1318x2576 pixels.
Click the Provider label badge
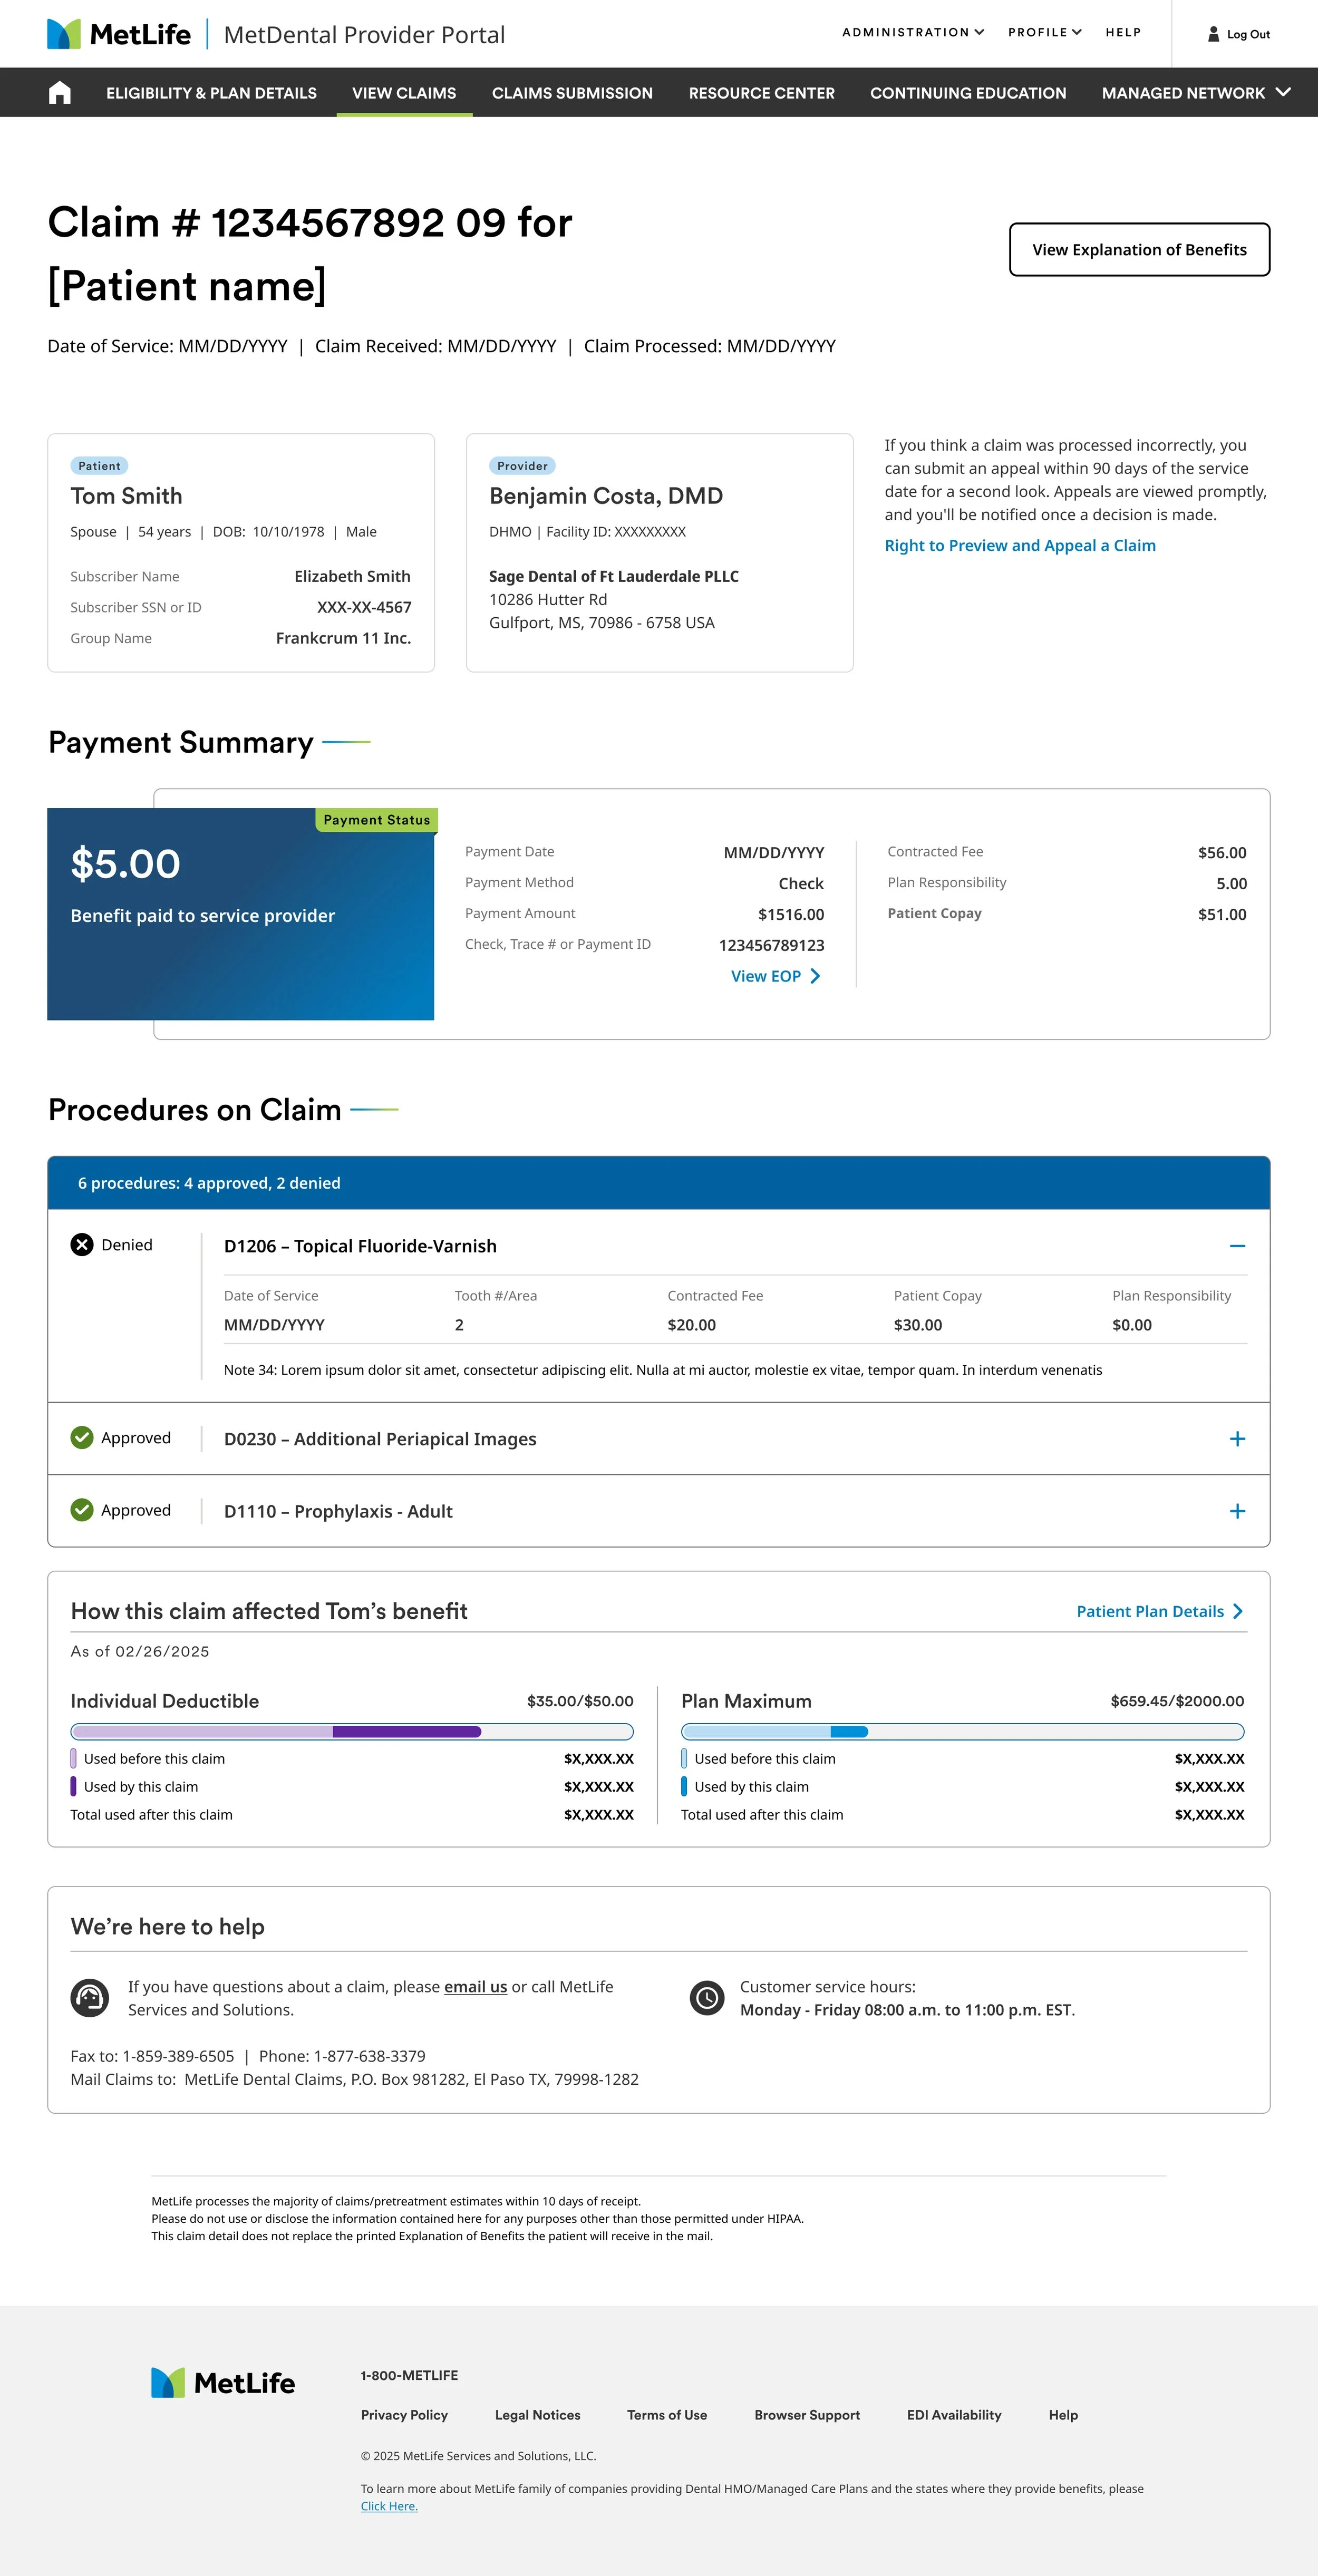tap(522, 466)
